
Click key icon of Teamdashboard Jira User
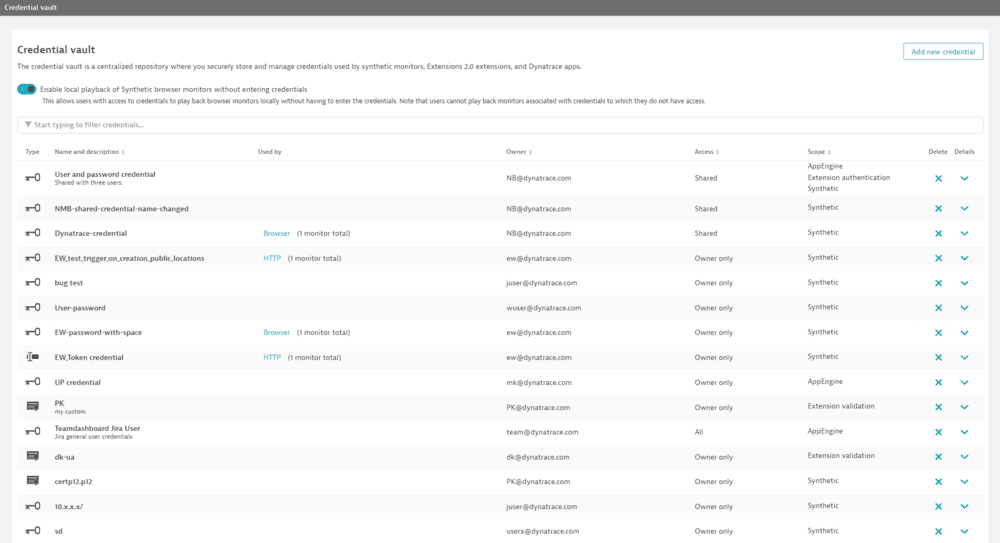(x=33, y=431)
